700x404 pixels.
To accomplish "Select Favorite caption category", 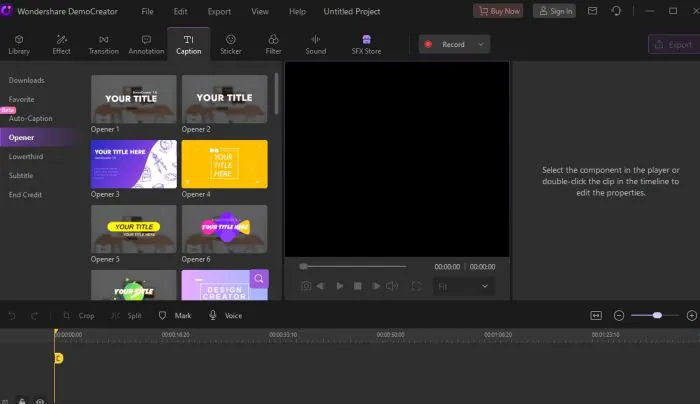I will (21, 99).
